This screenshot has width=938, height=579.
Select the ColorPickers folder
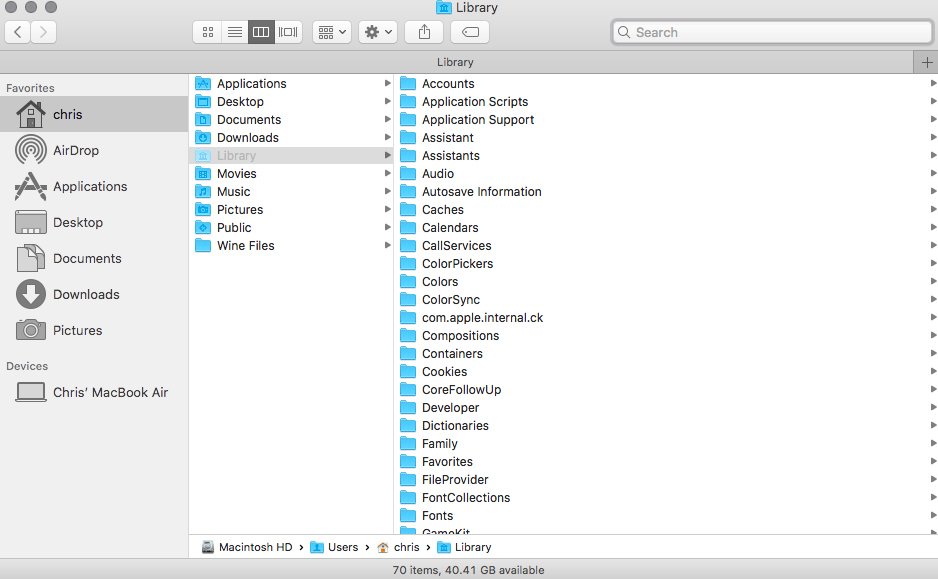pos(666,263)
